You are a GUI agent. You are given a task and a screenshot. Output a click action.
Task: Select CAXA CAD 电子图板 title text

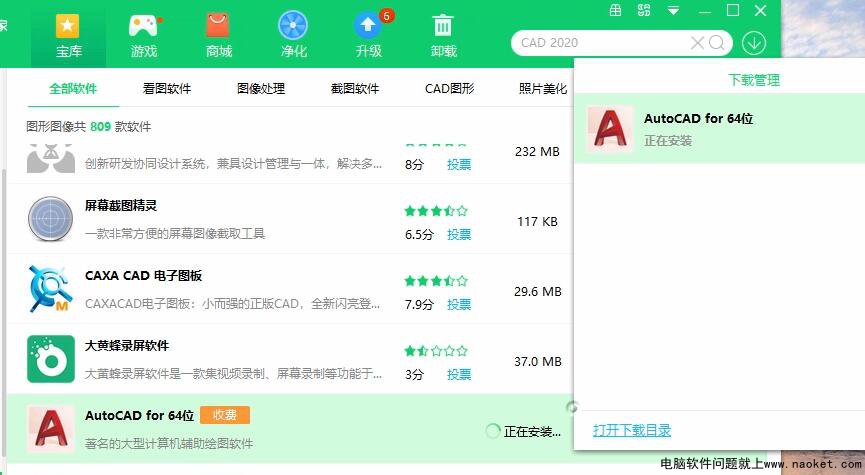[143, 276]
